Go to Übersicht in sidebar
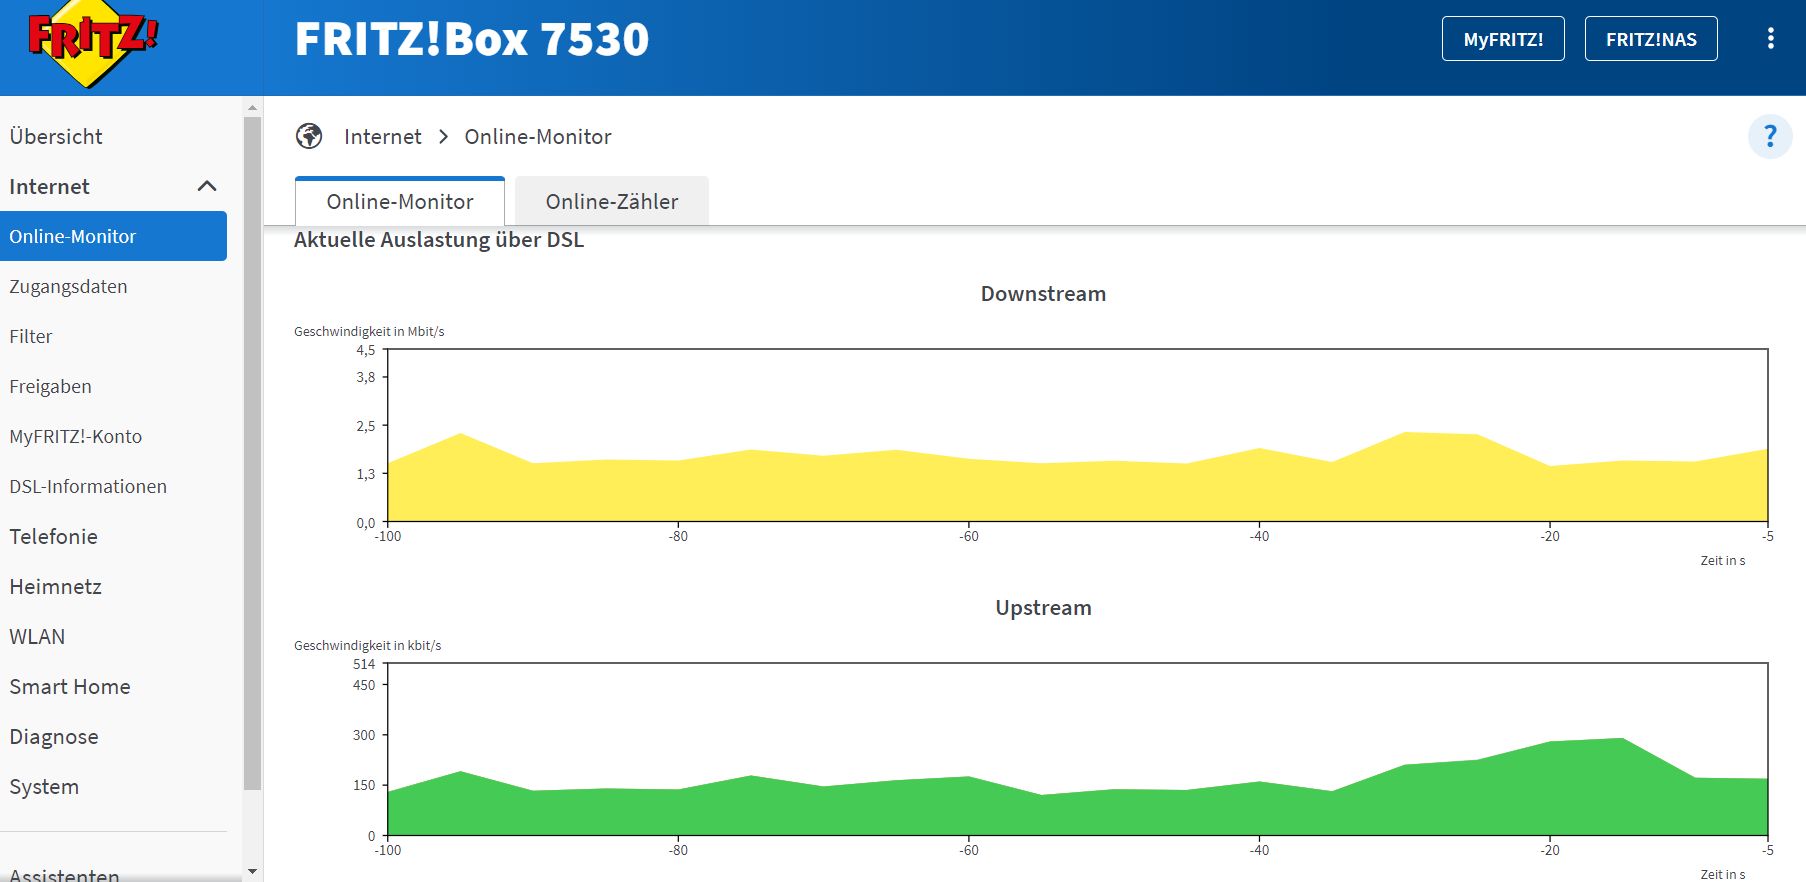 [56, 136]
